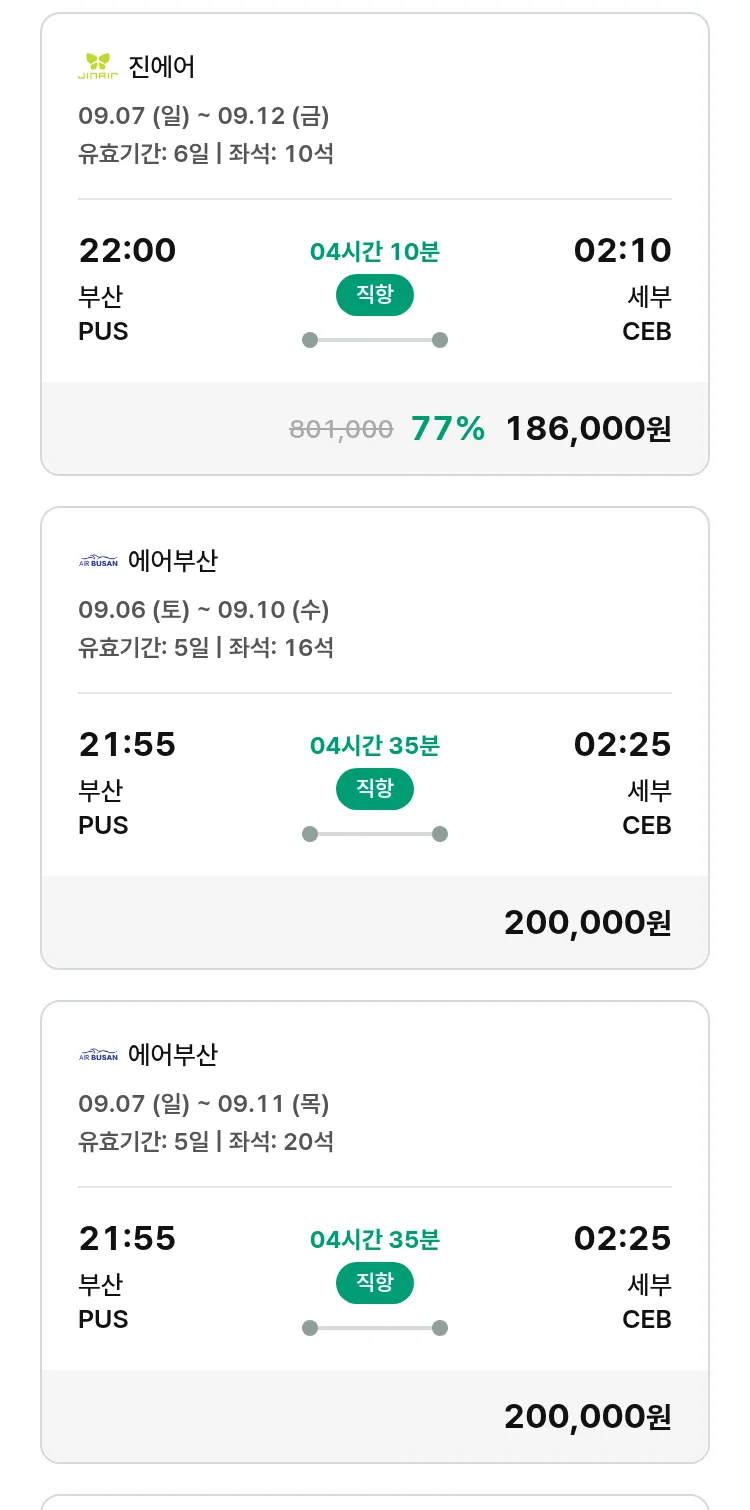
Task: Select the 200,000원 price for 09.06 departure
Action: tap(587, 922)
